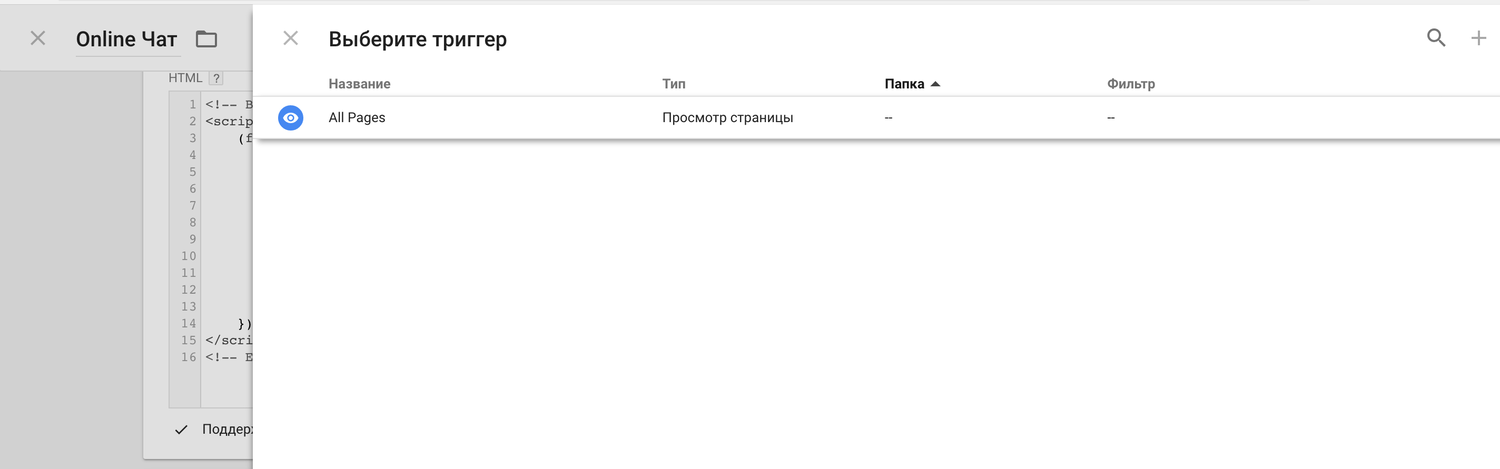Edit the Online Чат tag name field
1500x469 pixels.
pyautogui.click(x=126, y=40)
